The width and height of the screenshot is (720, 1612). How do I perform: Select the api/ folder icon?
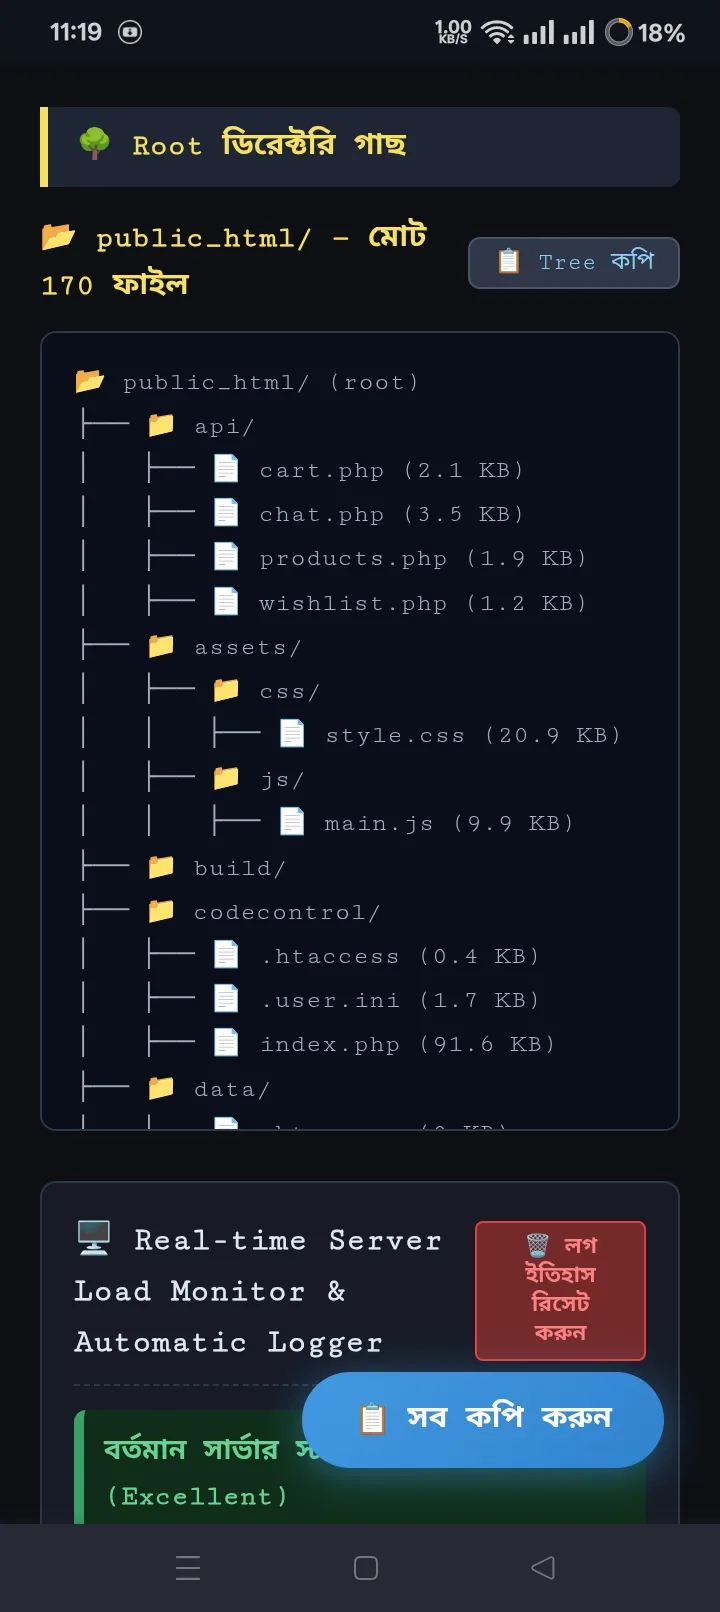pos(161,426)
